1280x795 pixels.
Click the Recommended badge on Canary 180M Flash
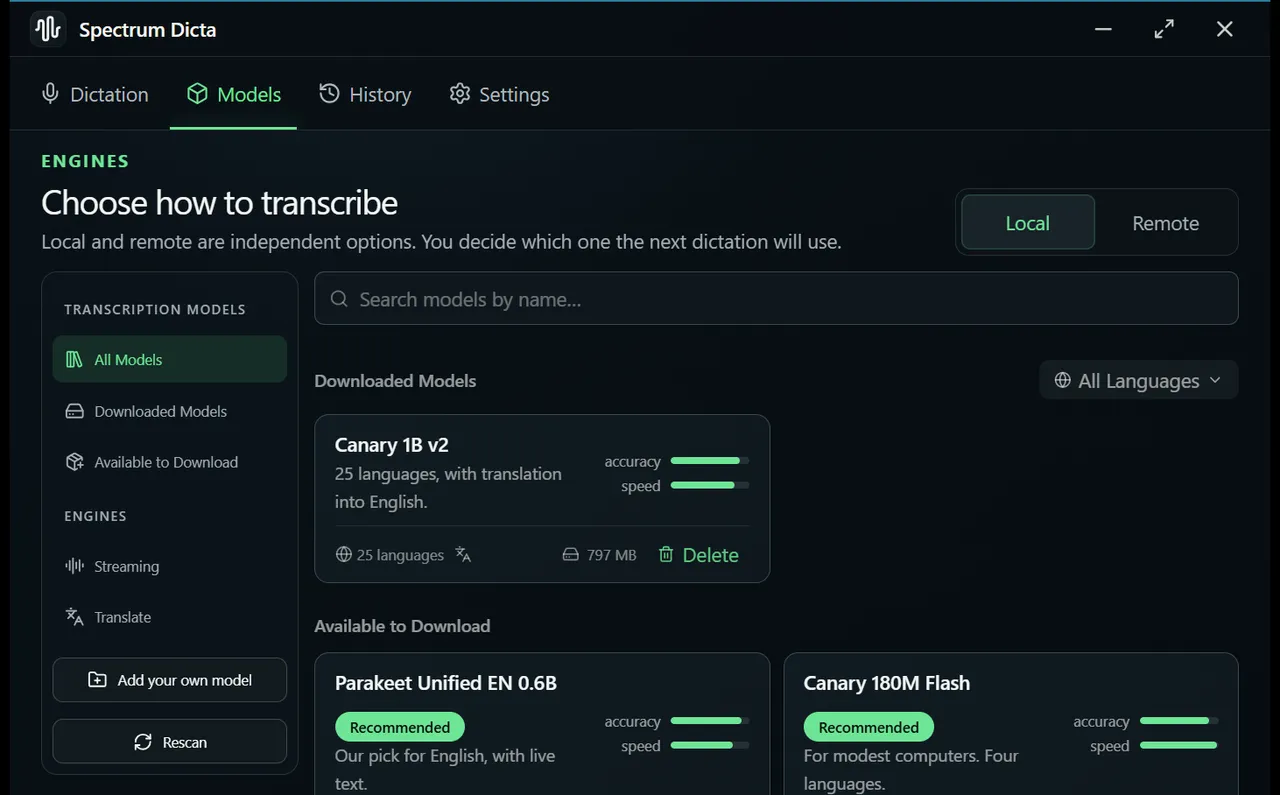(x=869, y=727)
